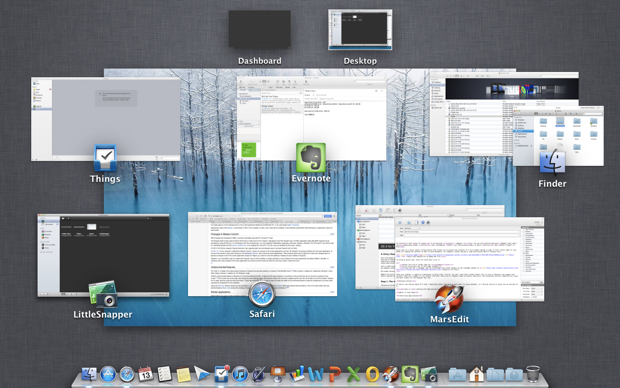Launch the App Store from the Dock
This screenshot has height=388, width=620.
pyautogui.click(x=108, y=374)
